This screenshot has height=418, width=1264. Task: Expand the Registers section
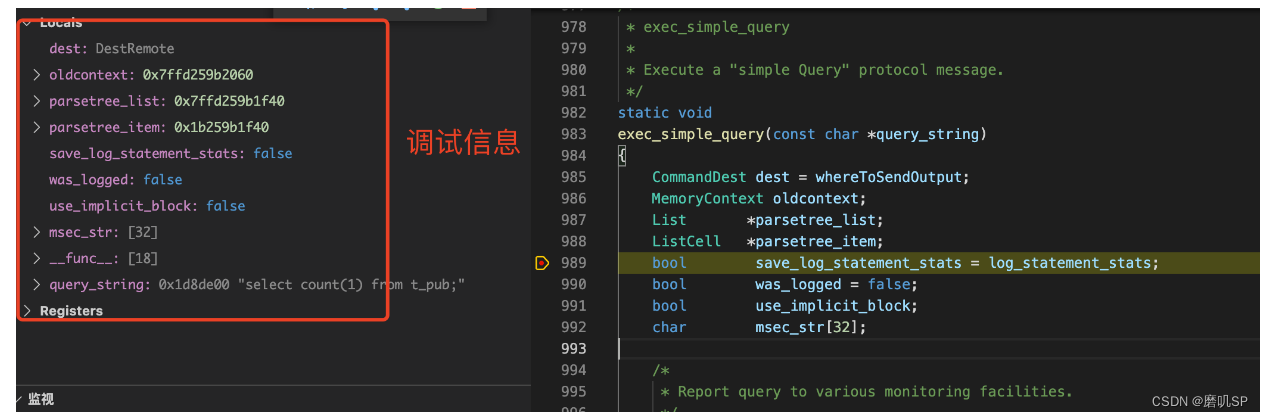click(x=27, y=311)
